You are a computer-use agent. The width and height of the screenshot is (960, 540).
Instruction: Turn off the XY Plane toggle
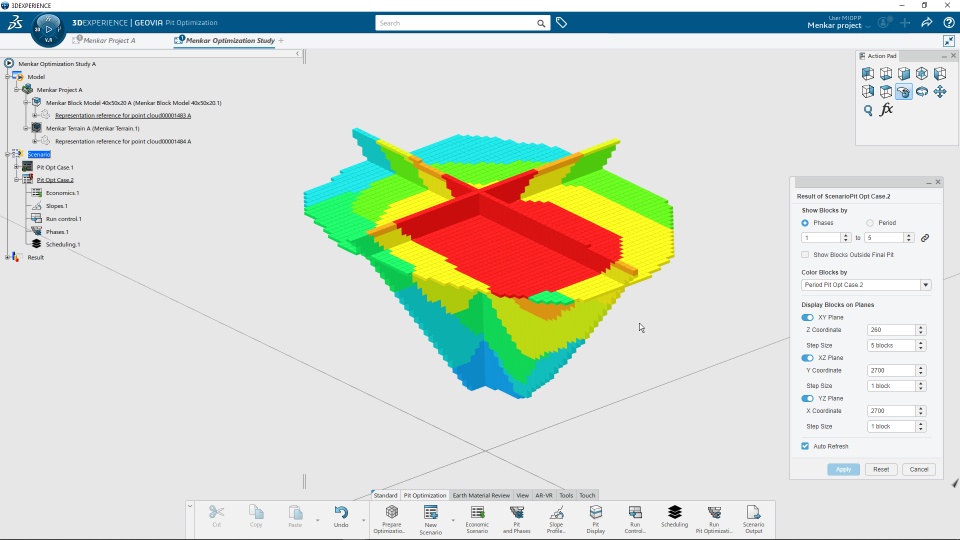[x=807, y=317]
